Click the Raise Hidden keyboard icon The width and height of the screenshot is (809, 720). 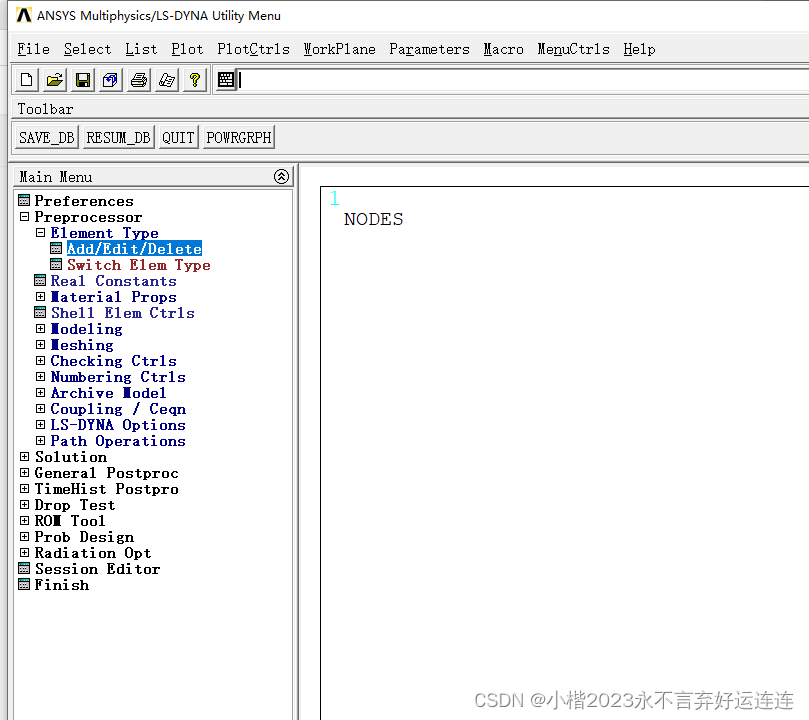[x=226, y=80]
